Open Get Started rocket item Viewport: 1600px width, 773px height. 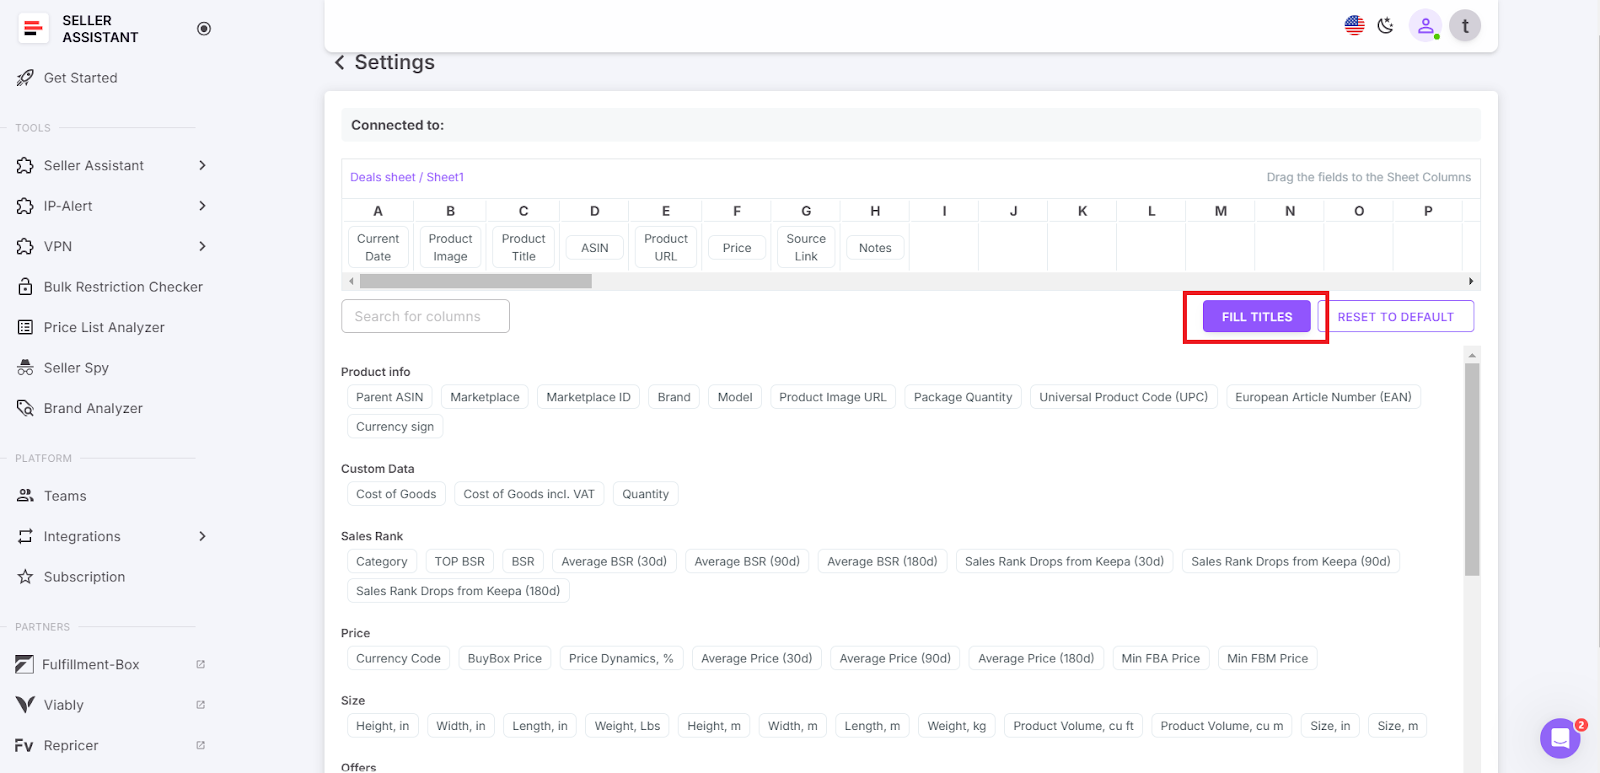tap(25, 78)
